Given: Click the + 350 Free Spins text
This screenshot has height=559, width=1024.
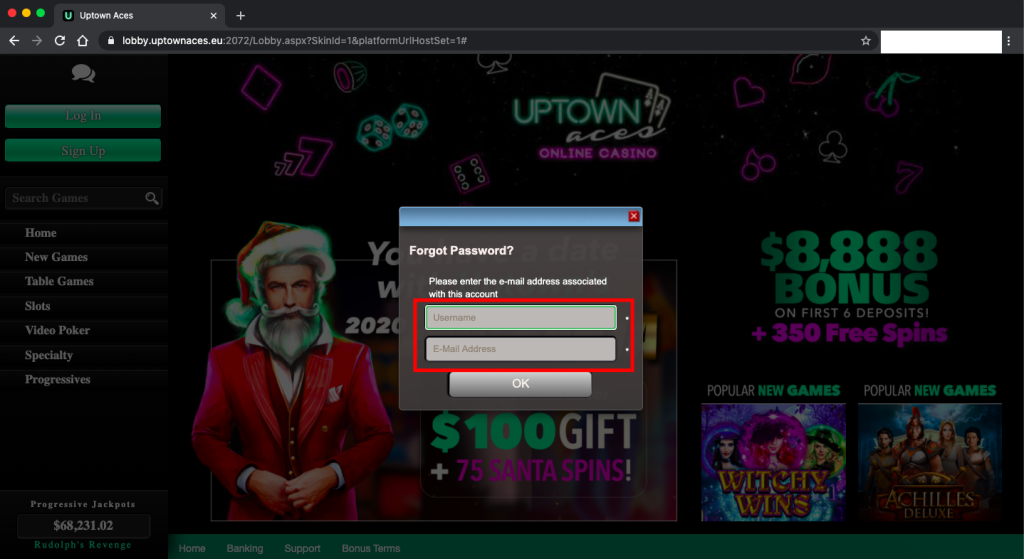Looking at the screenshot, I should pos(849,334).
